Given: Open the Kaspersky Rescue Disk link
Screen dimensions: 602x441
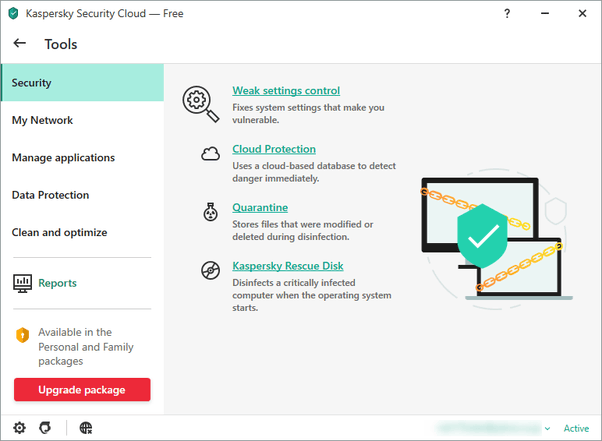Looking at the screenshot, I should tap(288, 266).
